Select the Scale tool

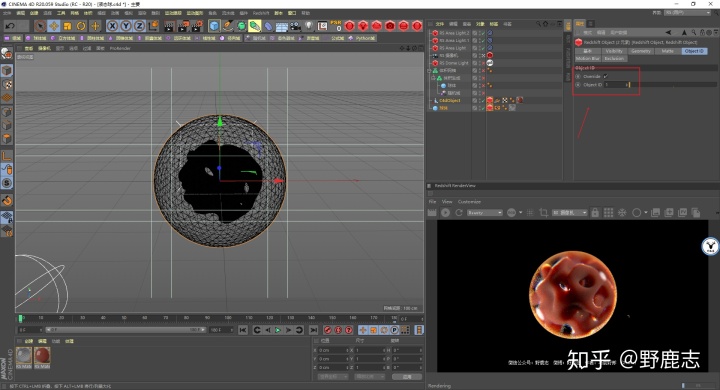tap(68, 26)
